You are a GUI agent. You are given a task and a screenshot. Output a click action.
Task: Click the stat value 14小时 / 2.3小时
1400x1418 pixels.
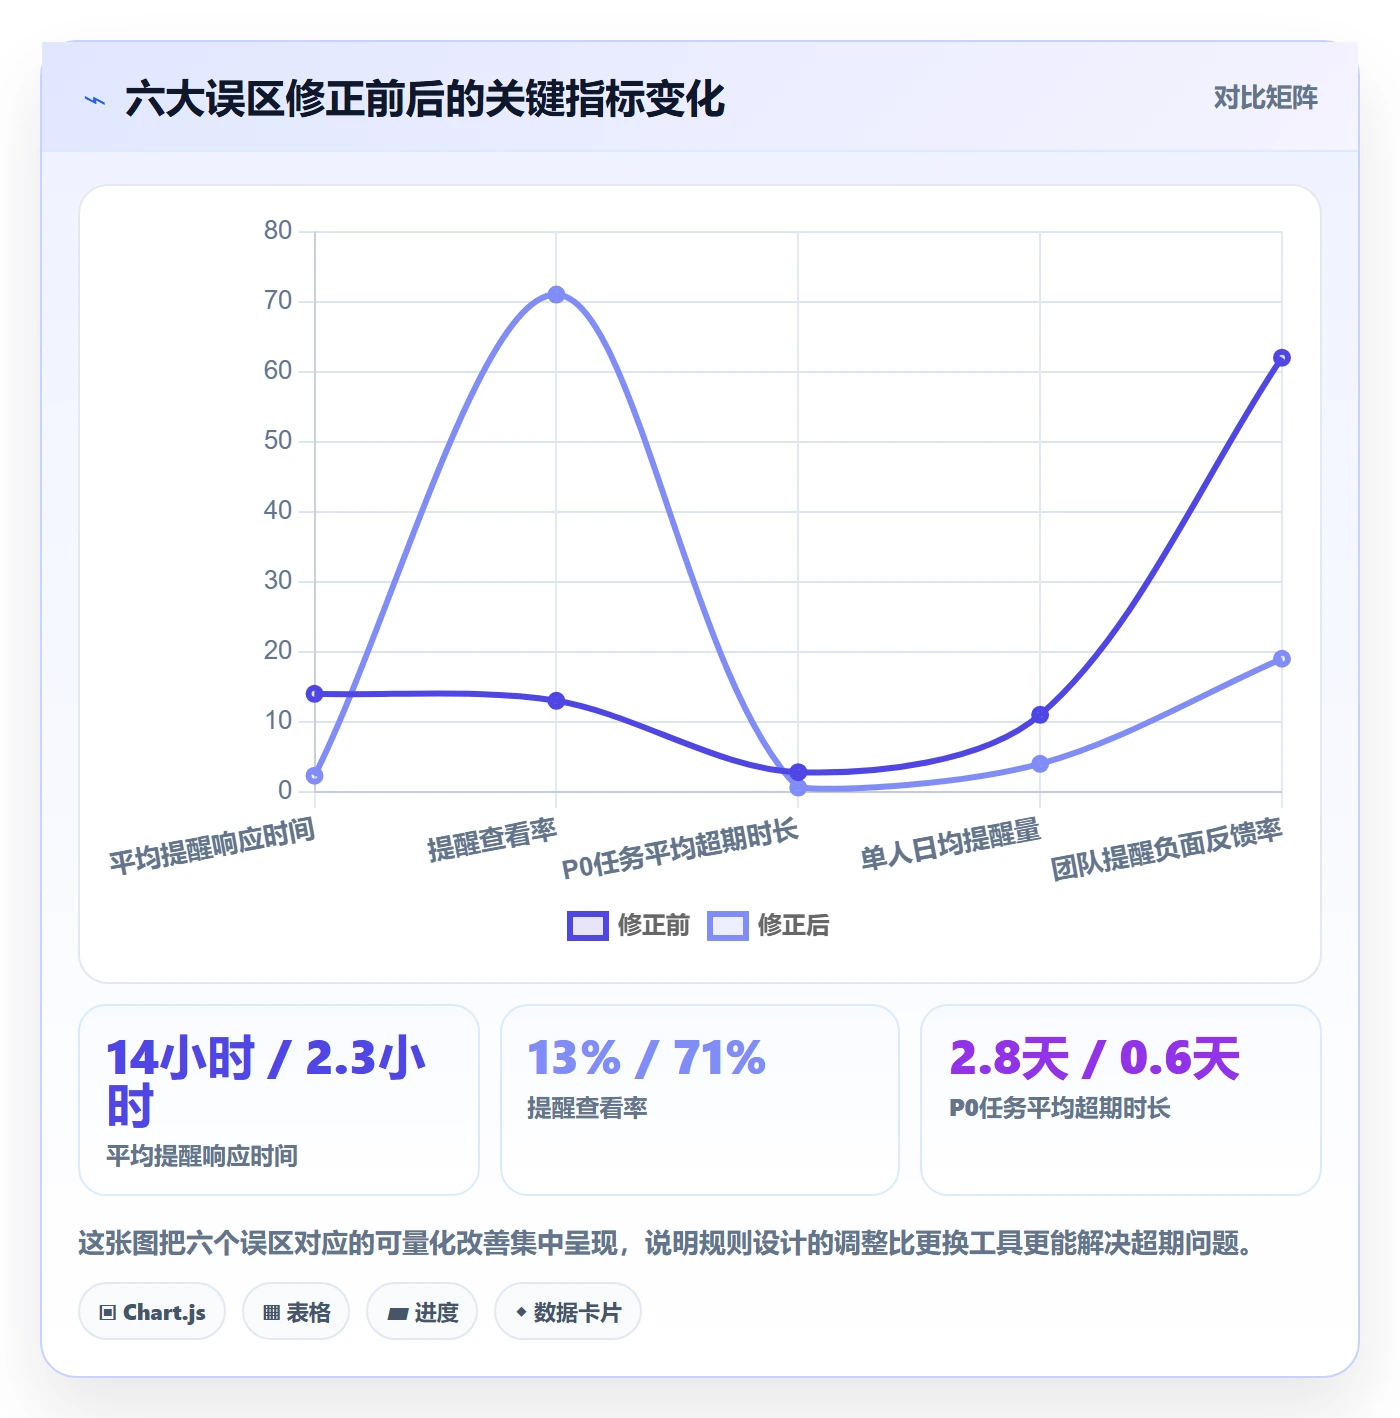coord(266,1082)
